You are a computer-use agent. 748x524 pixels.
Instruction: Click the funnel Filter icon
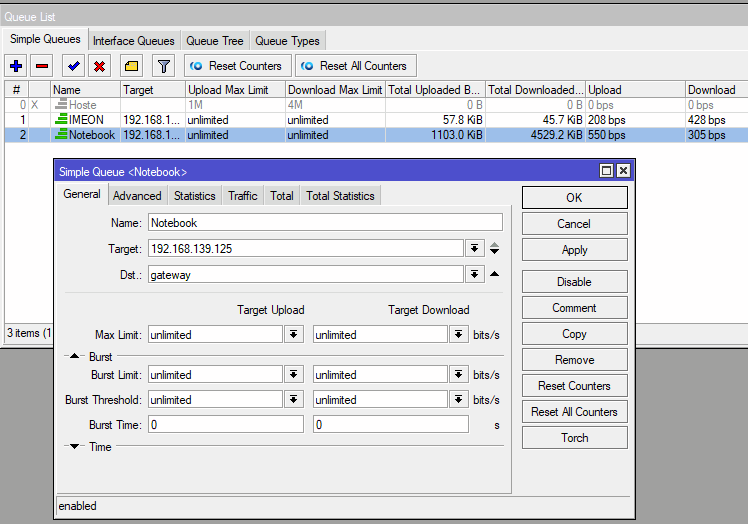tap(164, 66)
